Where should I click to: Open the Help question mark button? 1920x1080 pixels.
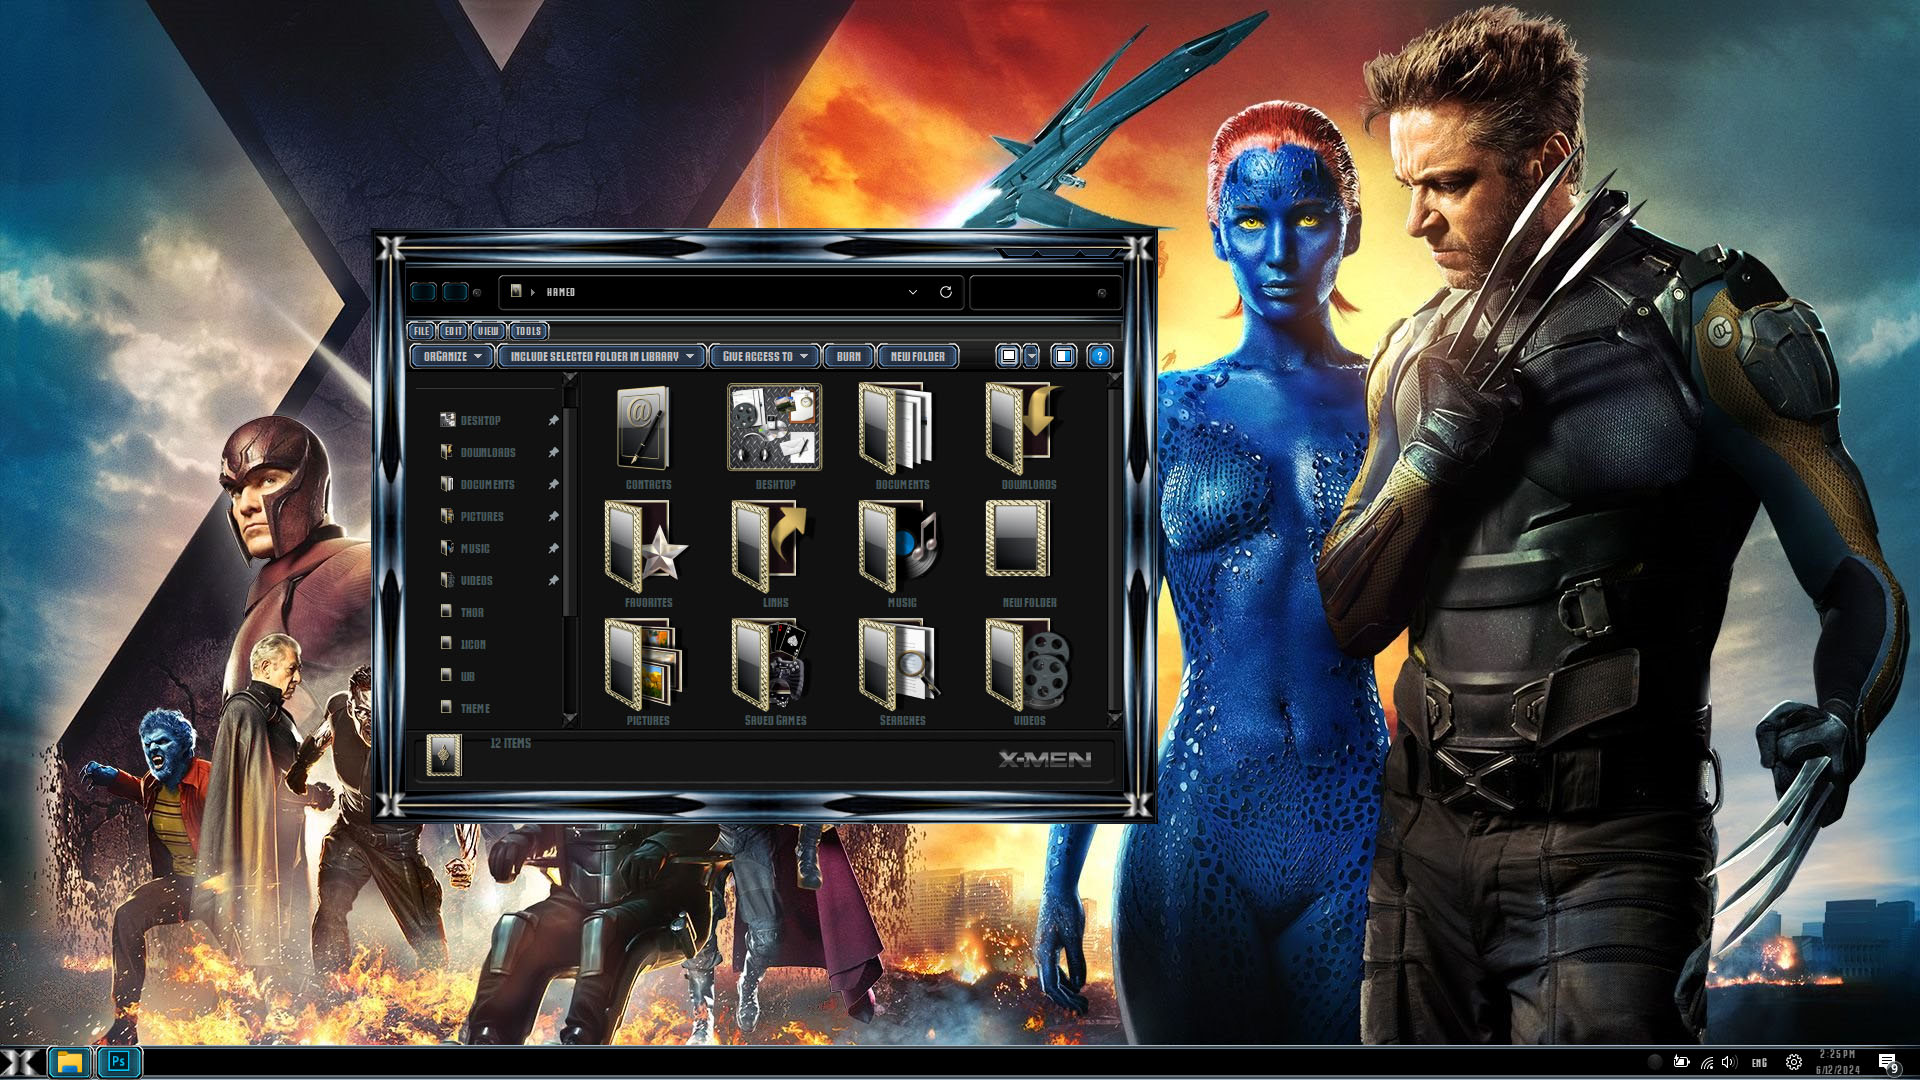(1099, 356)
